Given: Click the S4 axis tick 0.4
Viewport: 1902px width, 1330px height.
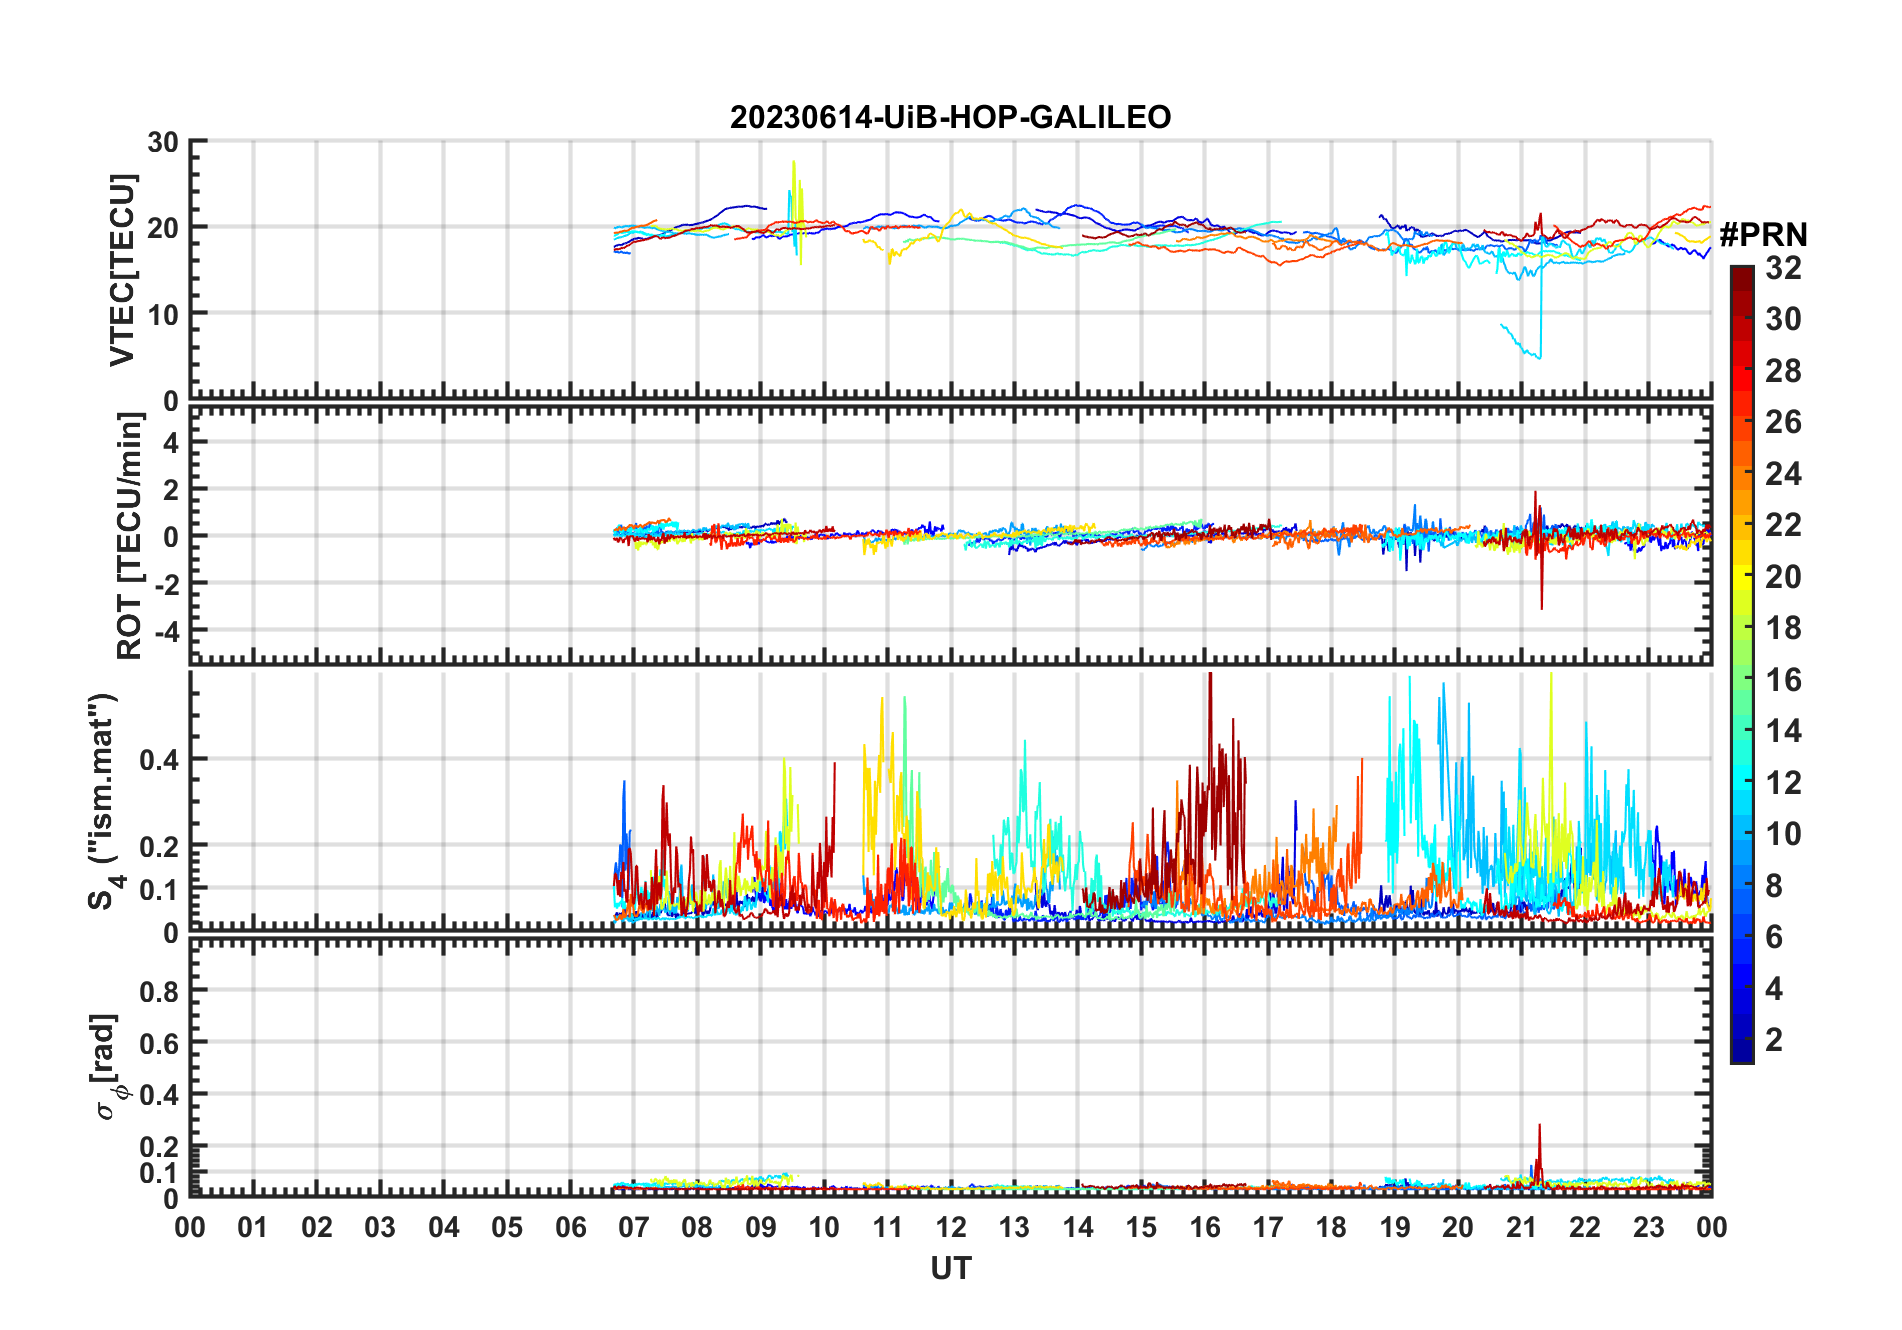Looking at the screenshot, I should pos(159,759).
